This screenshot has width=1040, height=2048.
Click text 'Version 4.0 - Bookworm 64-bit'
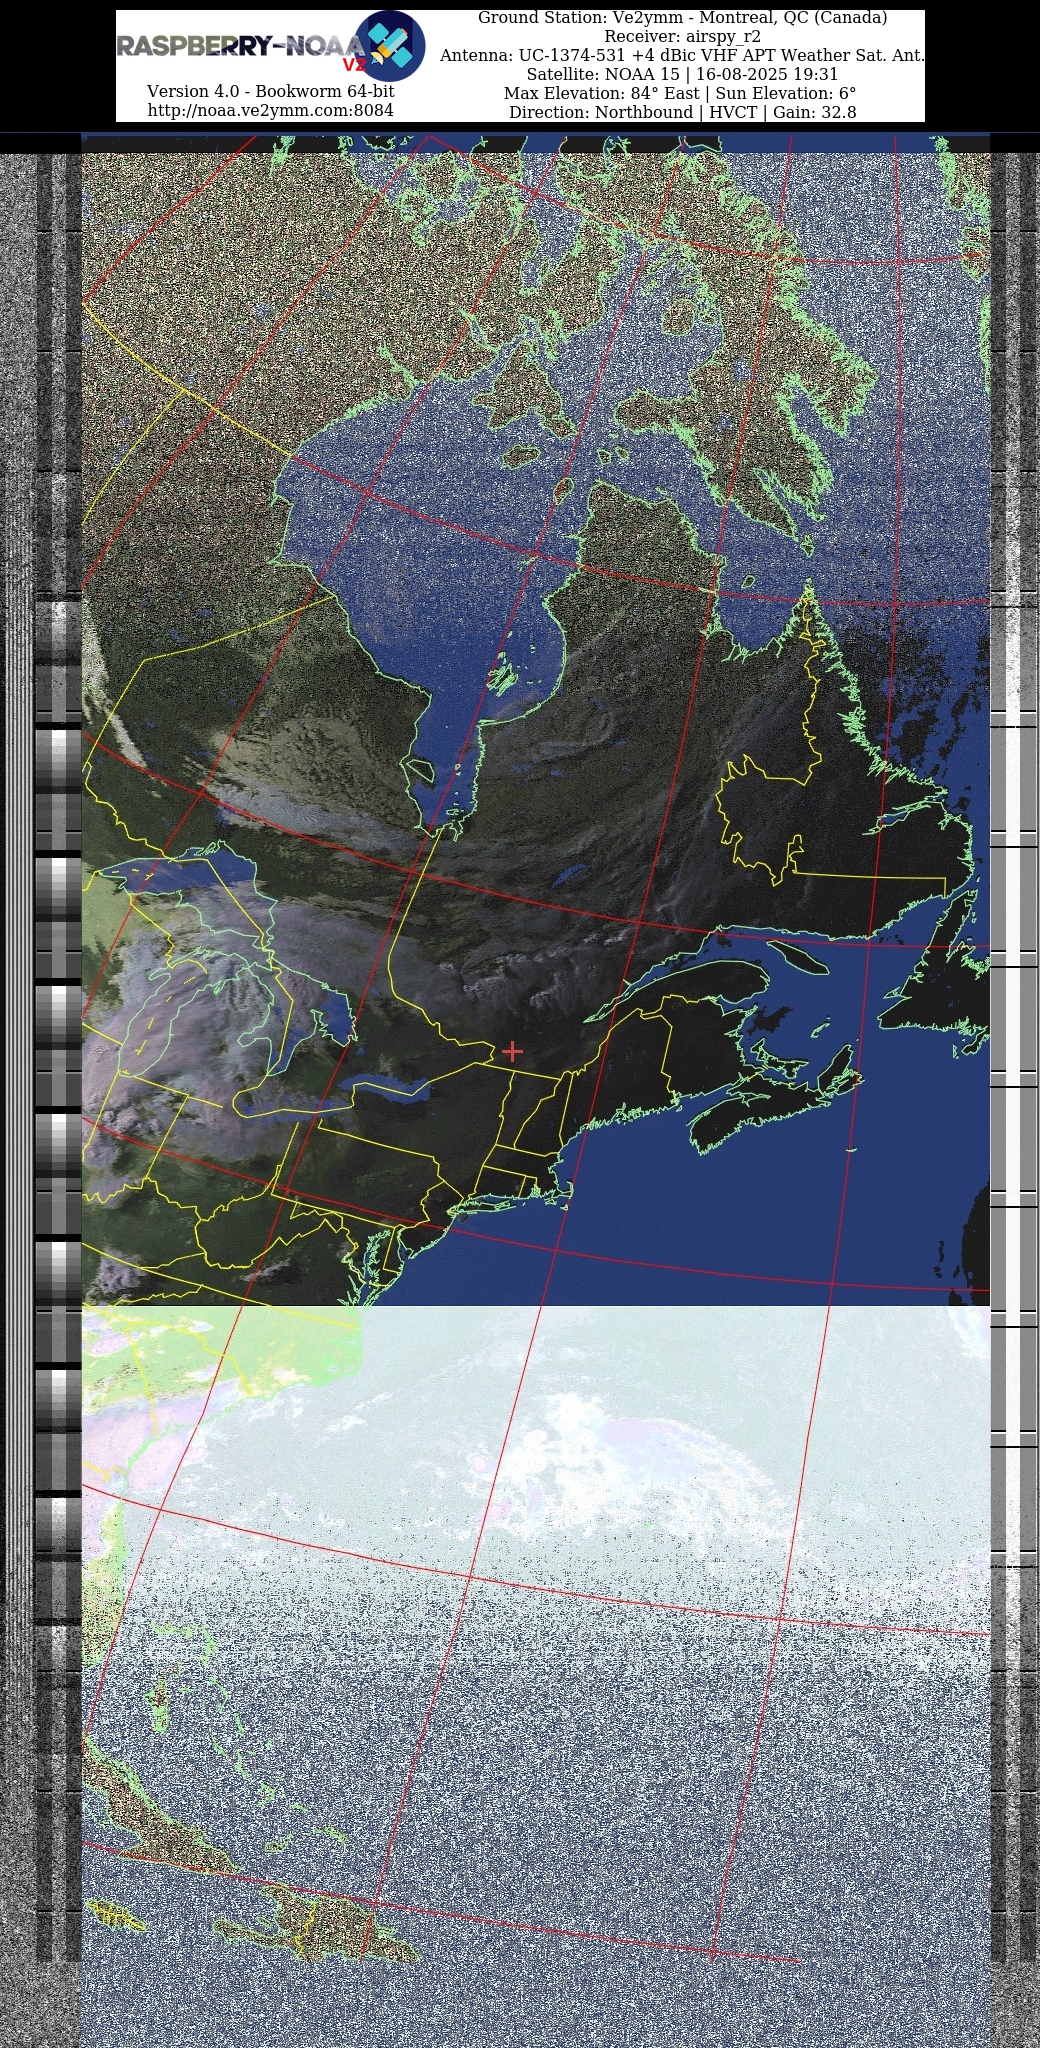click(x=270, y=91)
